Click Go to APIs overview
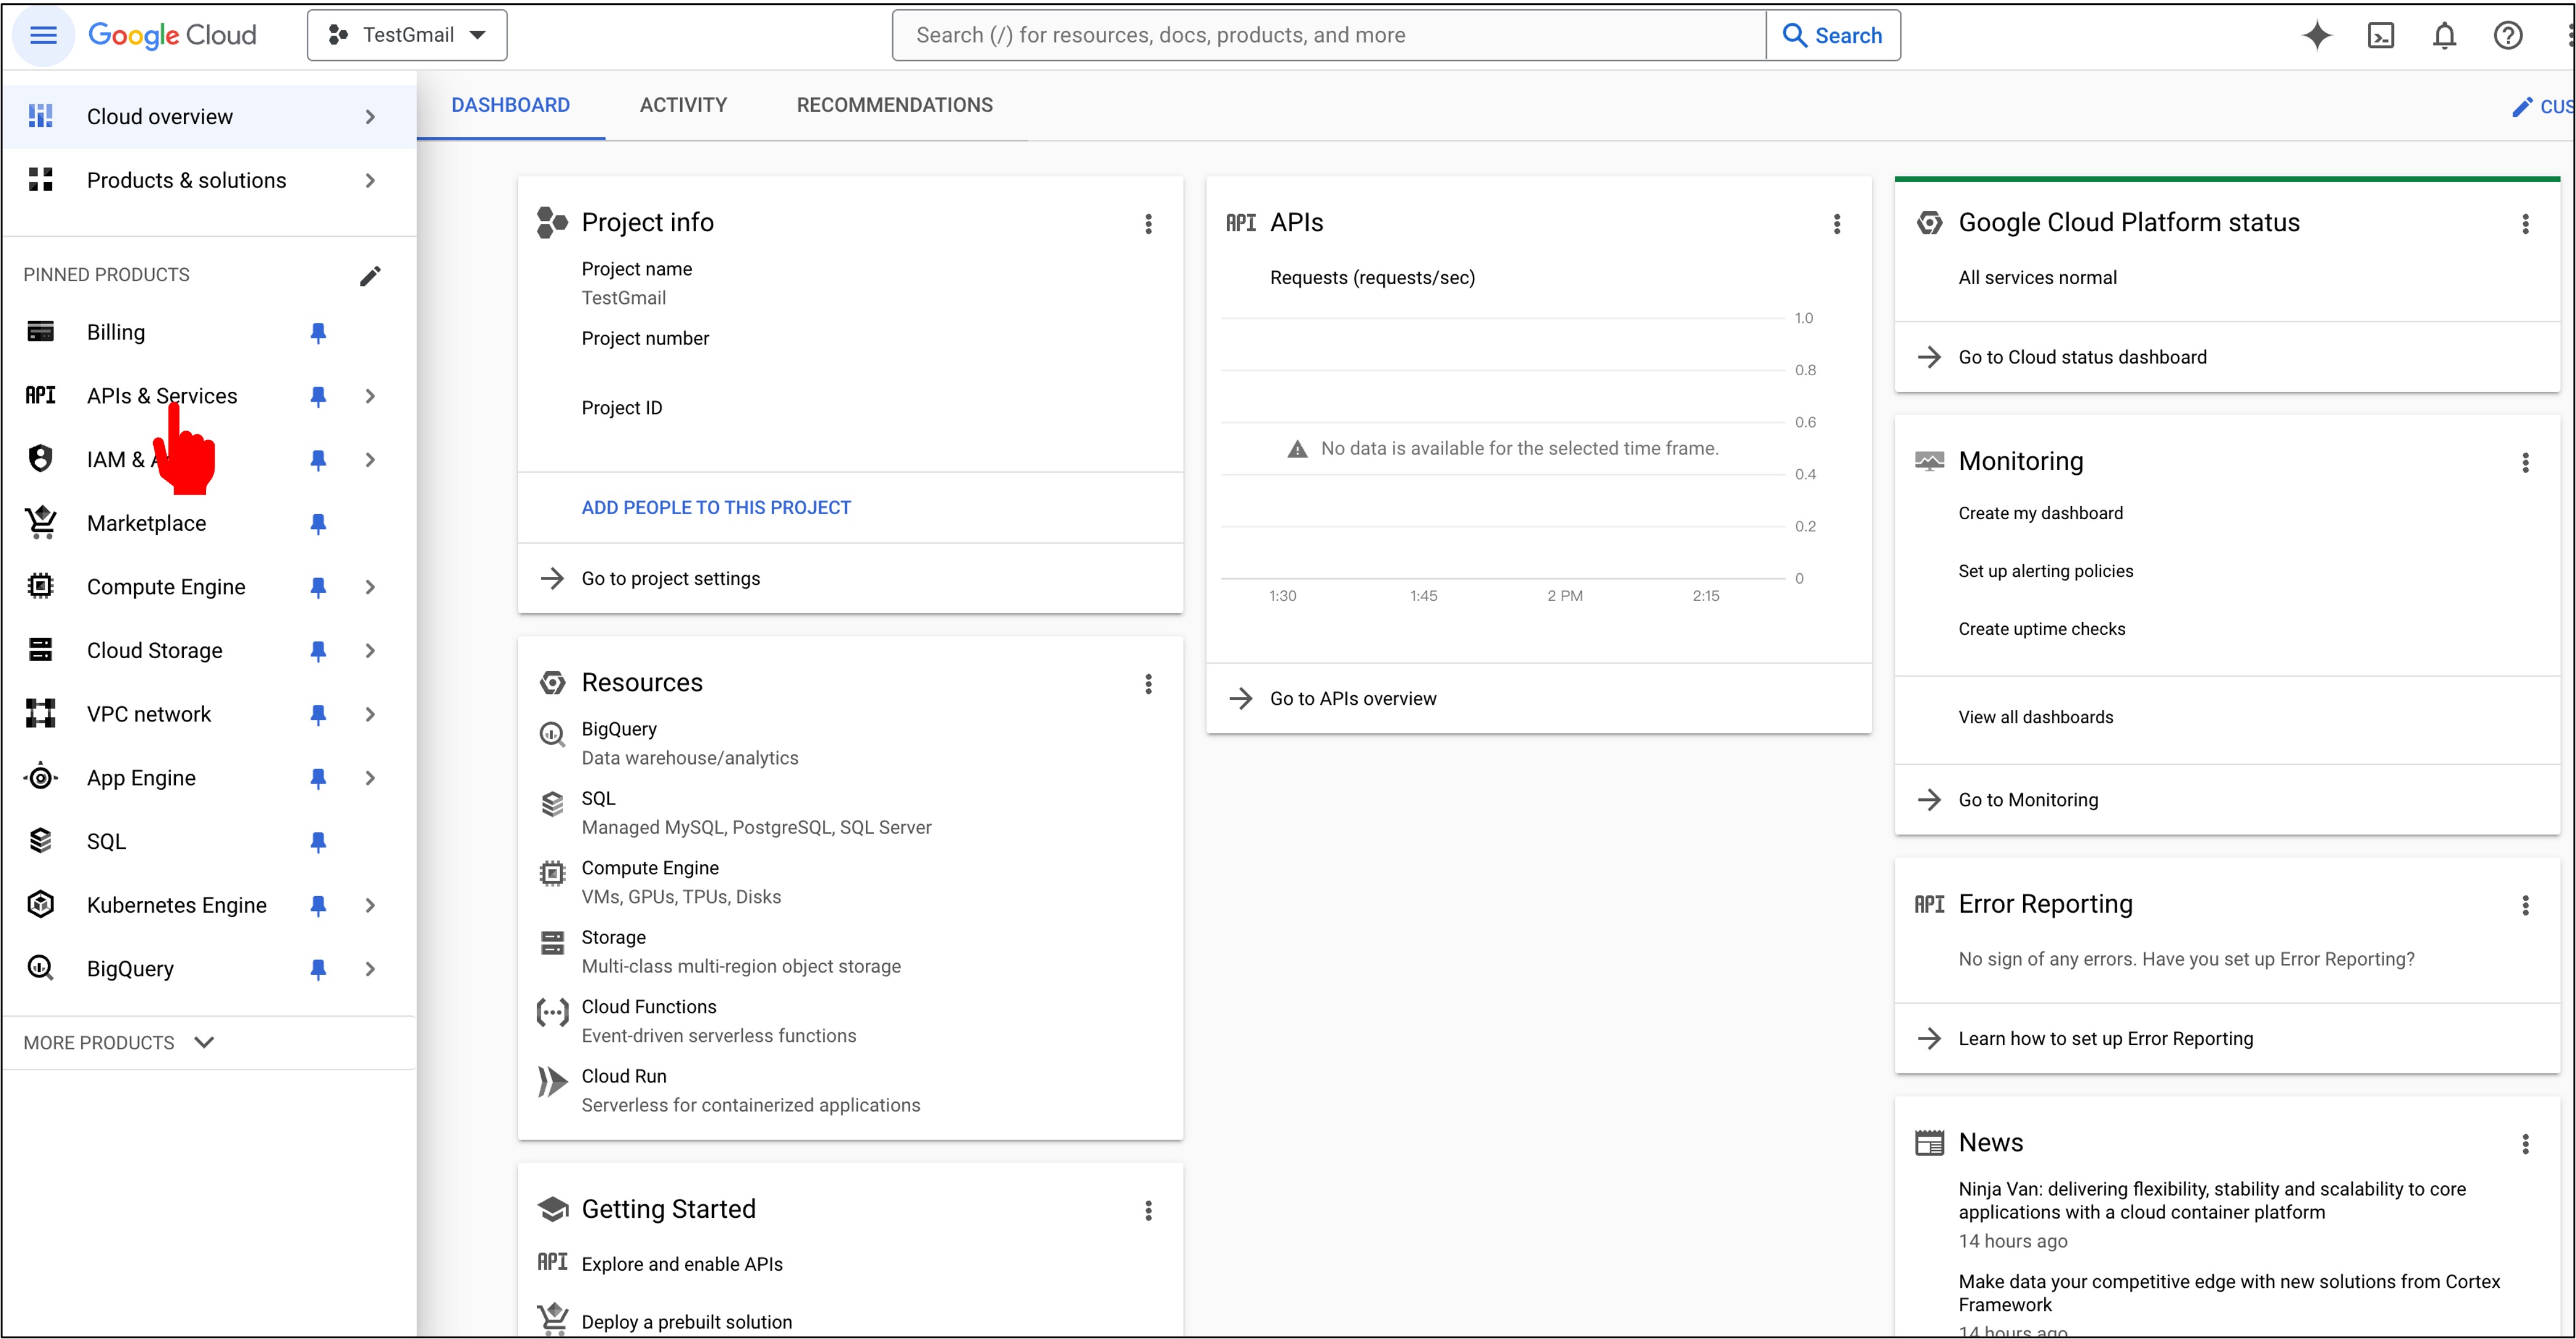 (x=1352, y=698)
